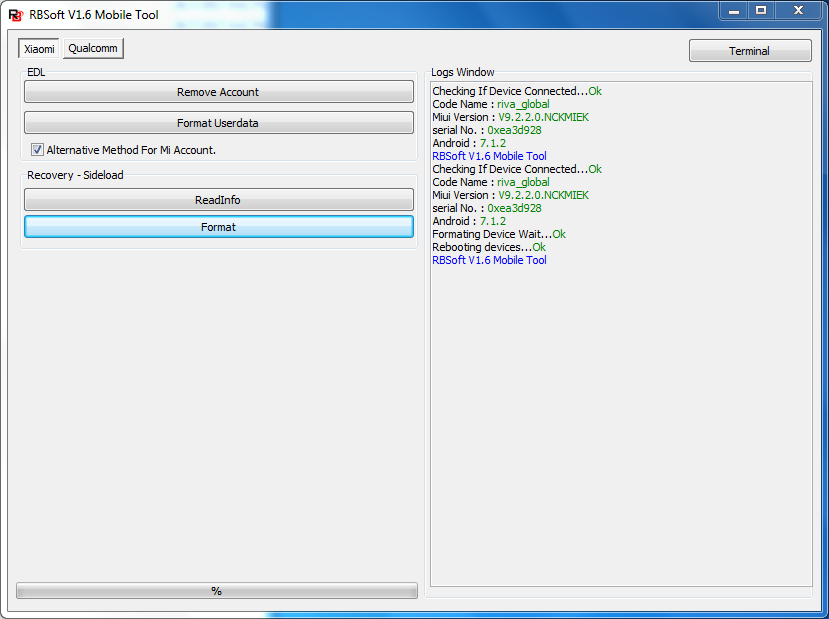Viewport: 829px width, 619px height.
Task: Click first 'Checking If Device Connected...Ok' log line
Action: click(517, 91)
